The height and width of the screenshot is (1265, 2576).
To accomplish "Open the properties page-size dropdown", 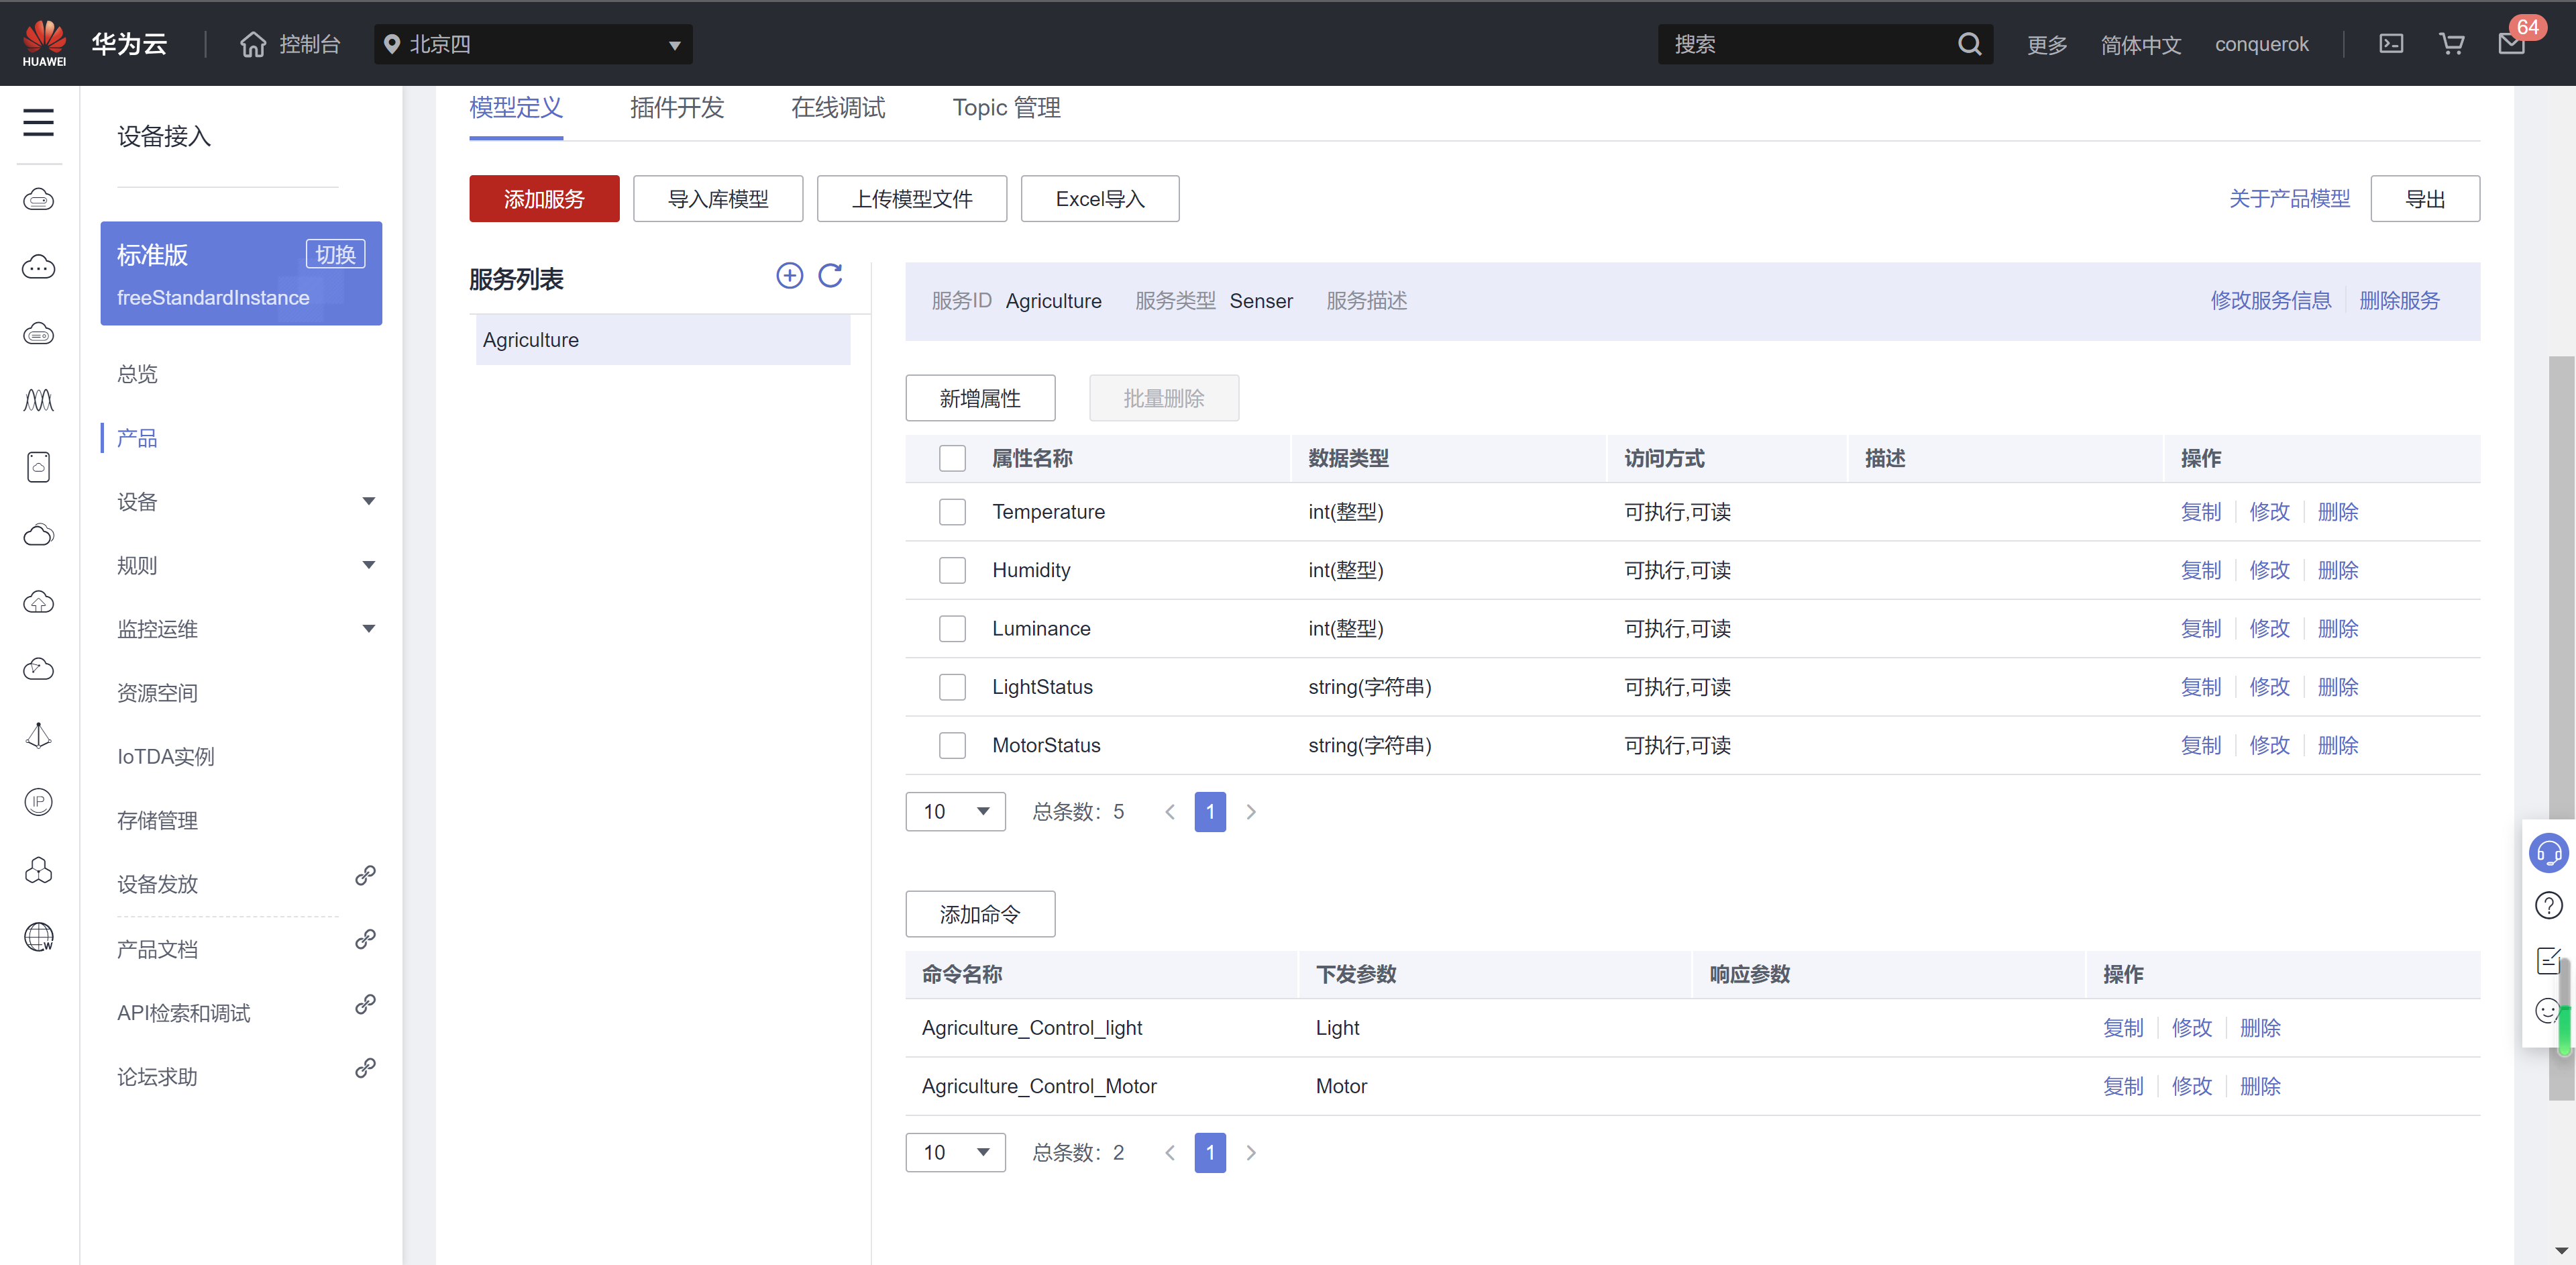I will tap(955, 811).
